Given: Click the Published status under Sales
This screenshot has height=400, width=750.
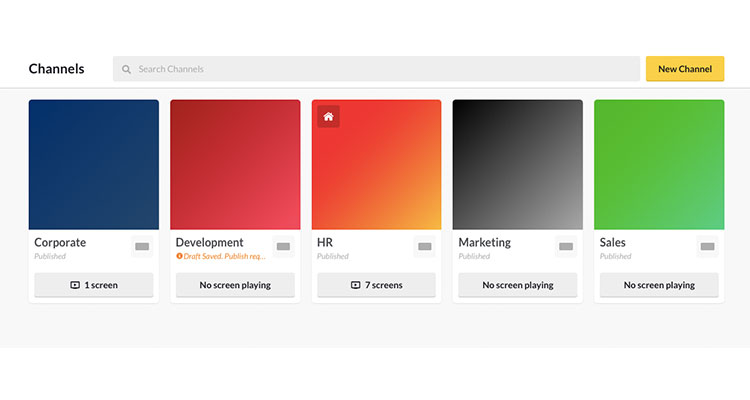Looking at the screenshot, I should [616, 256].
